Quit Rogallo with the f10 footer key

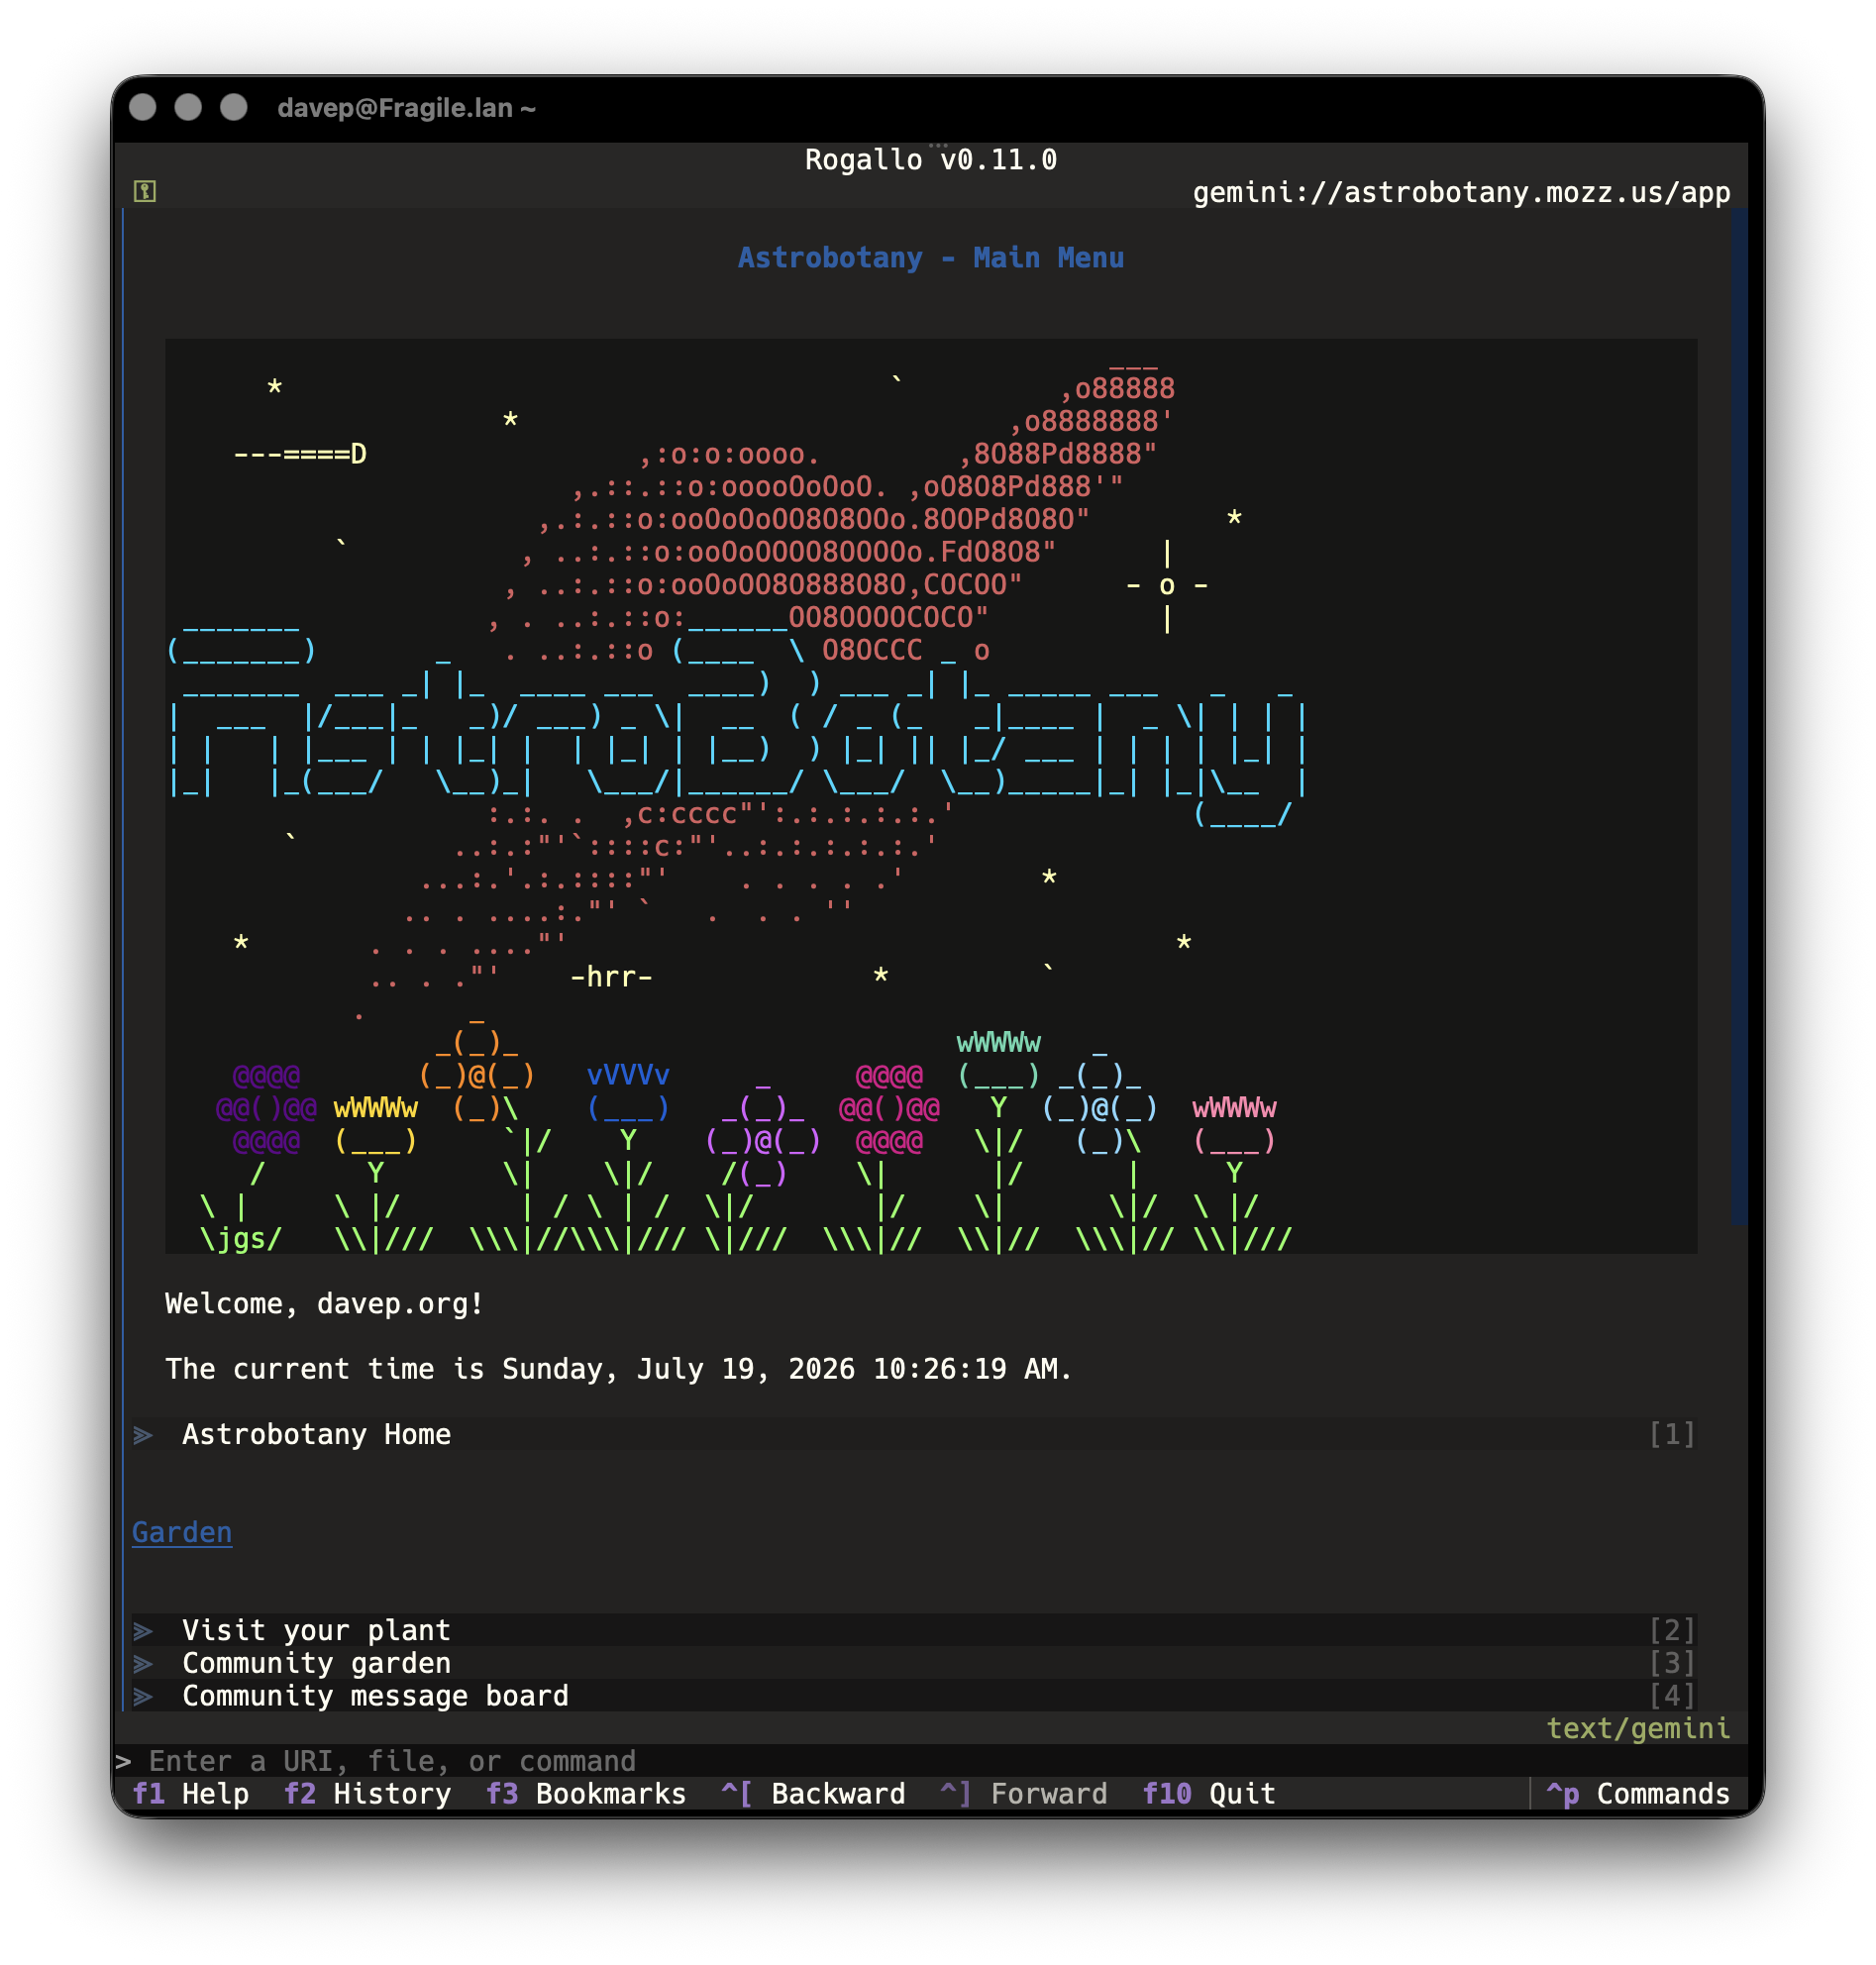click(x=1209, y=1794)
